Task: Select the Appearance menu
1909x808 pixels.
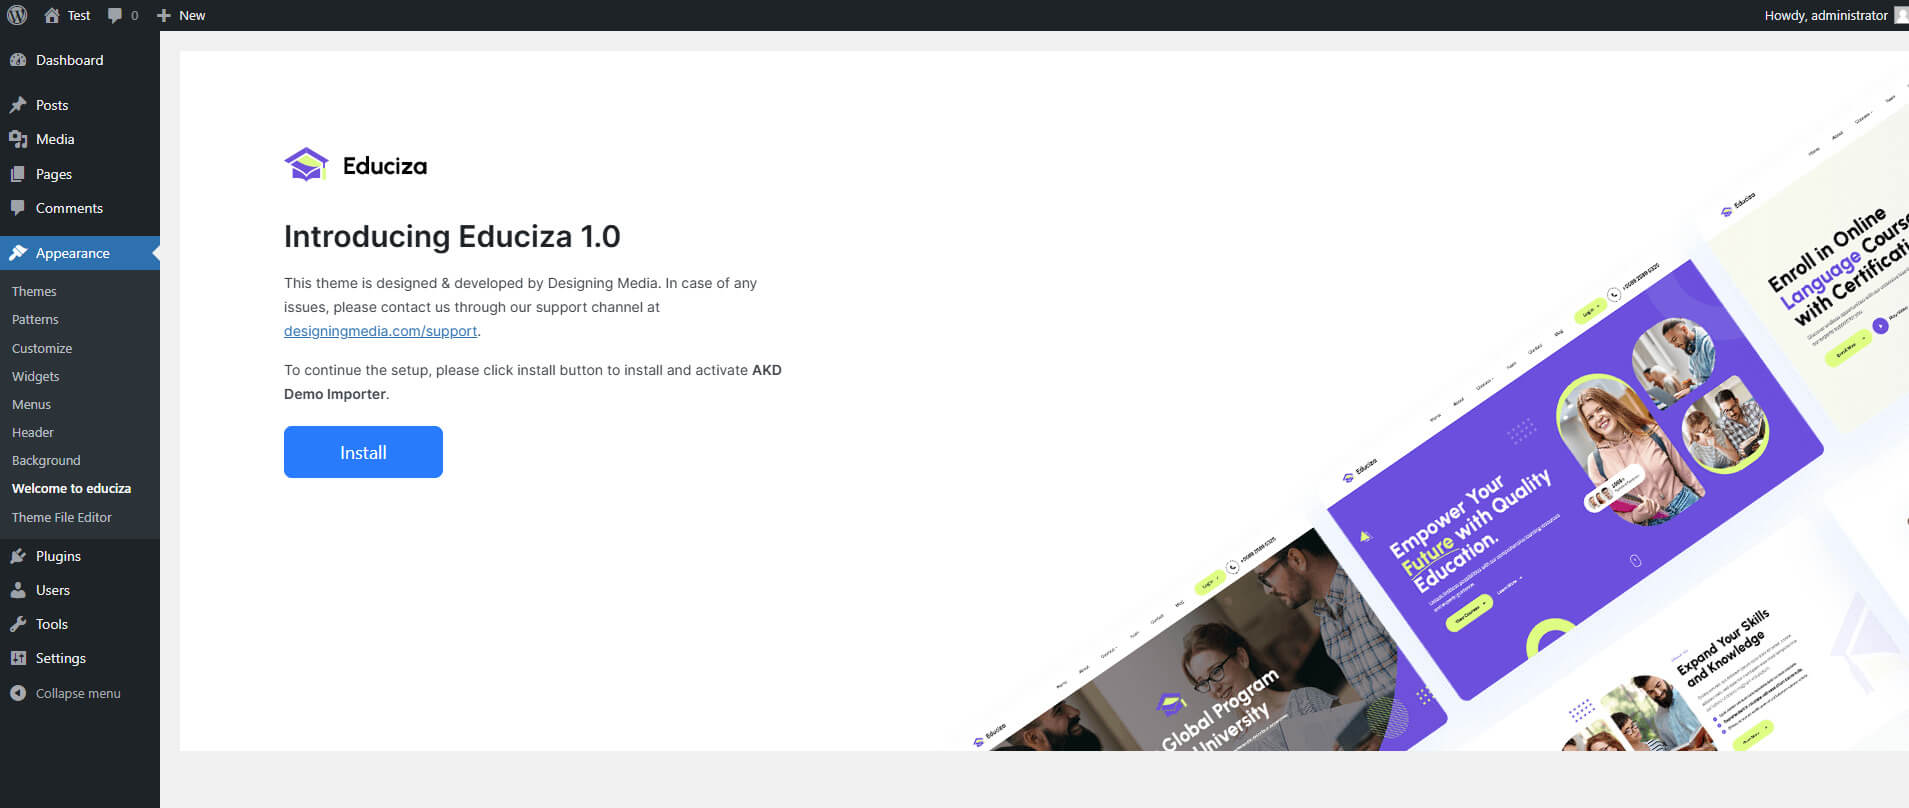Action: pyautogui.click(x=80, y=253)
